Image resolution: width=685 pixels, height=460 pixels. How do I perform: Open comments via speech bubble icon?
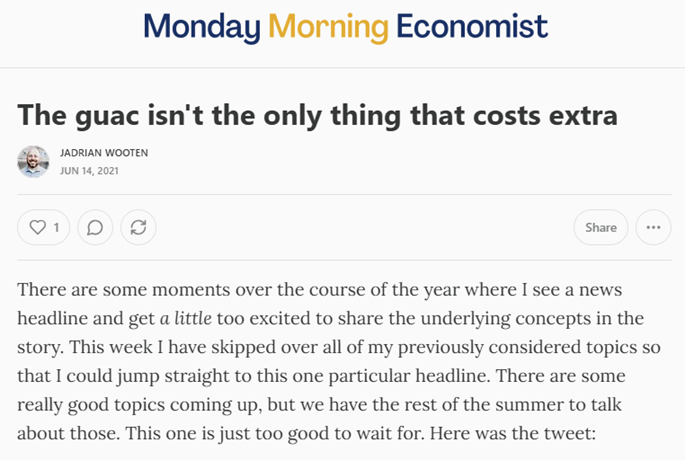[x=95, y=228]
